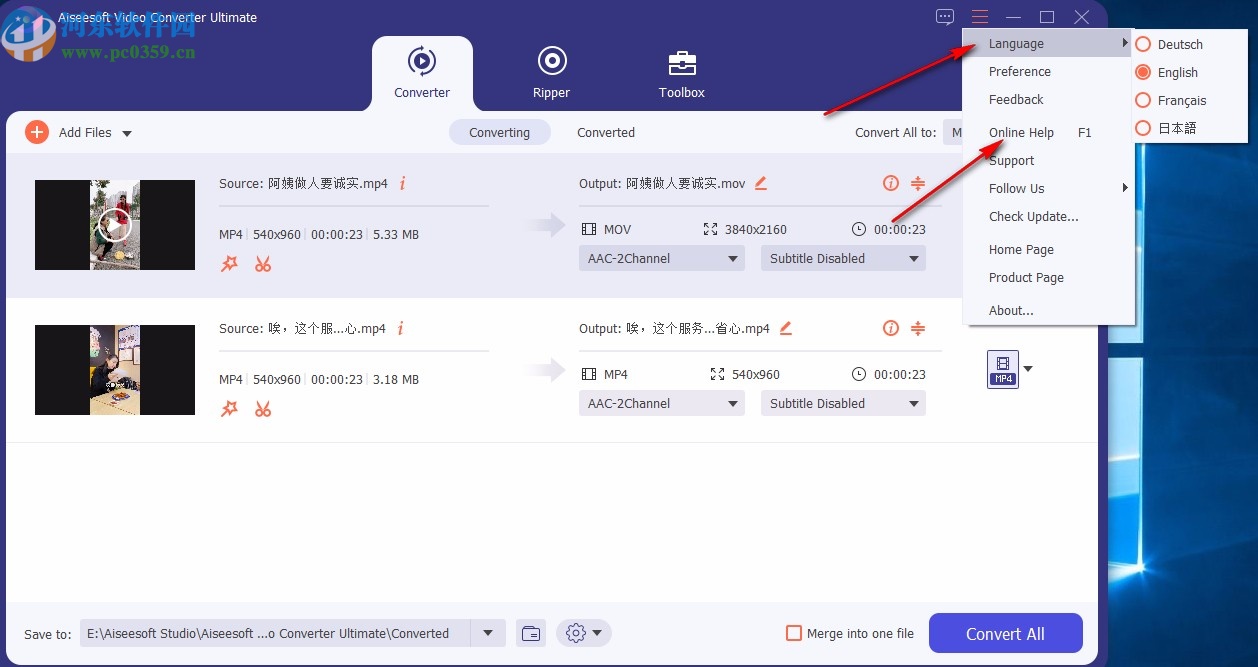The width and height of the screenshot is (1258, 667).
Task: Click the second video's preview thumbnail
Action: 114,370
